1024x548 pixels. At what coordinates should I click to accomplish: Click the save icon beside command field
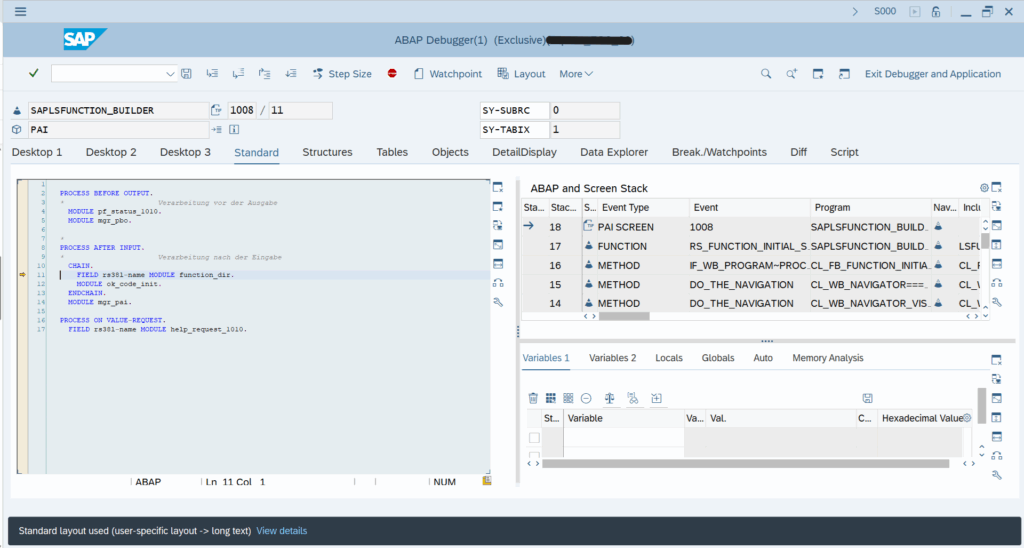(x=186, y=74)
